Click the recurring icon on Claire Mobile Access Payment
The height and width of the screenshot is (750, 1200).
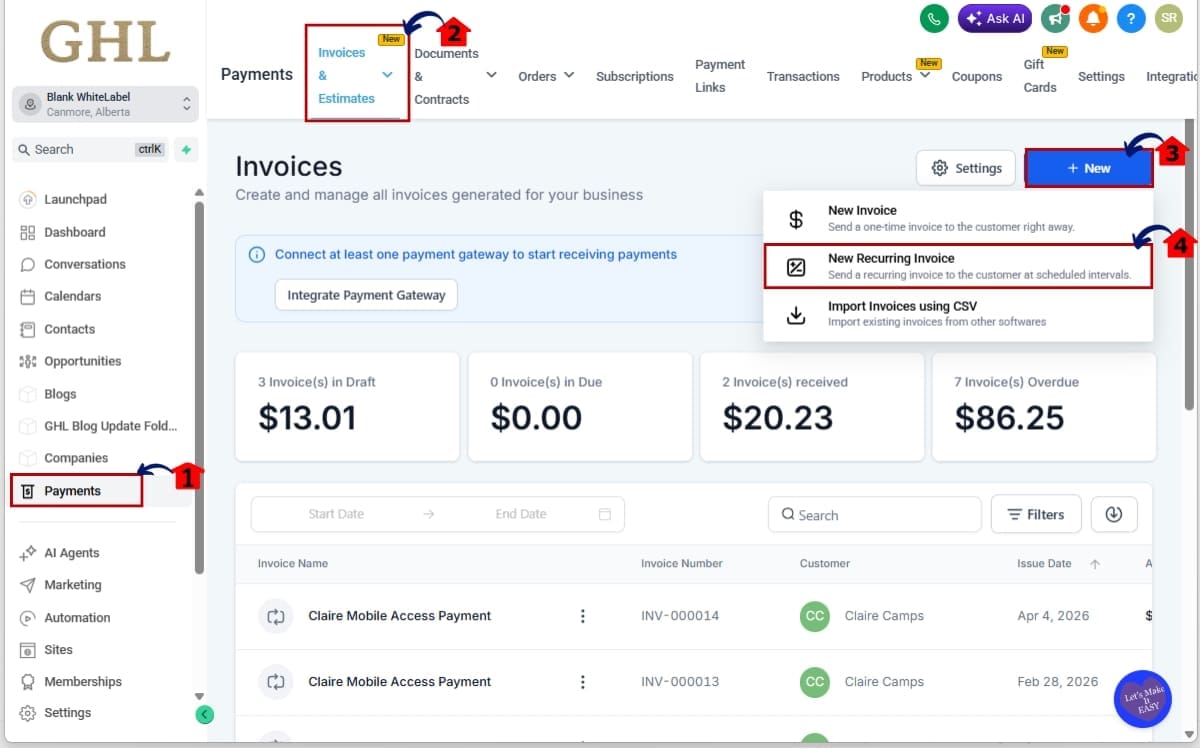tap(276, 616)
